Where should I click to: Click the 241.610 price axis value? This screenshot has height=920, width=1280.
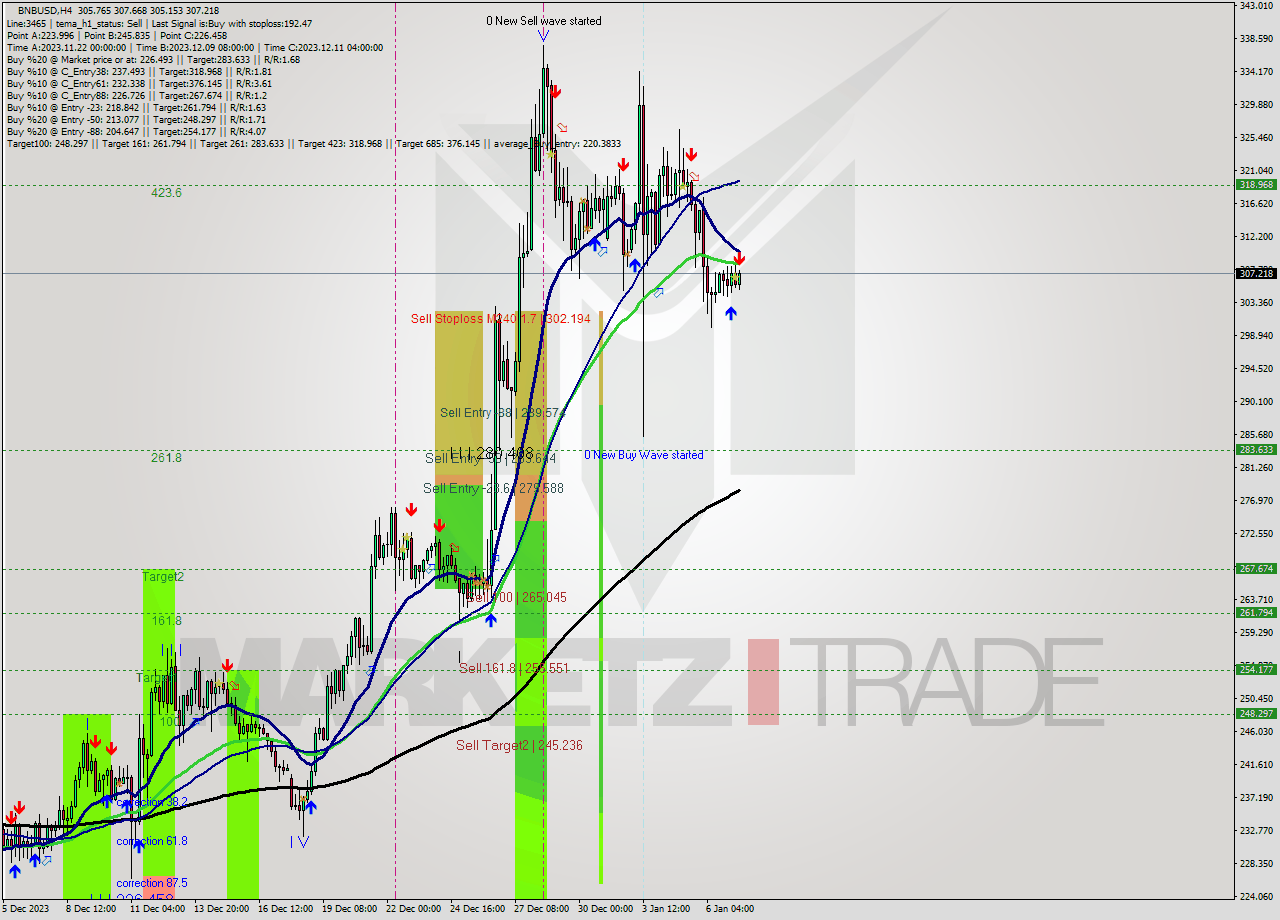tap(1256, 764)
